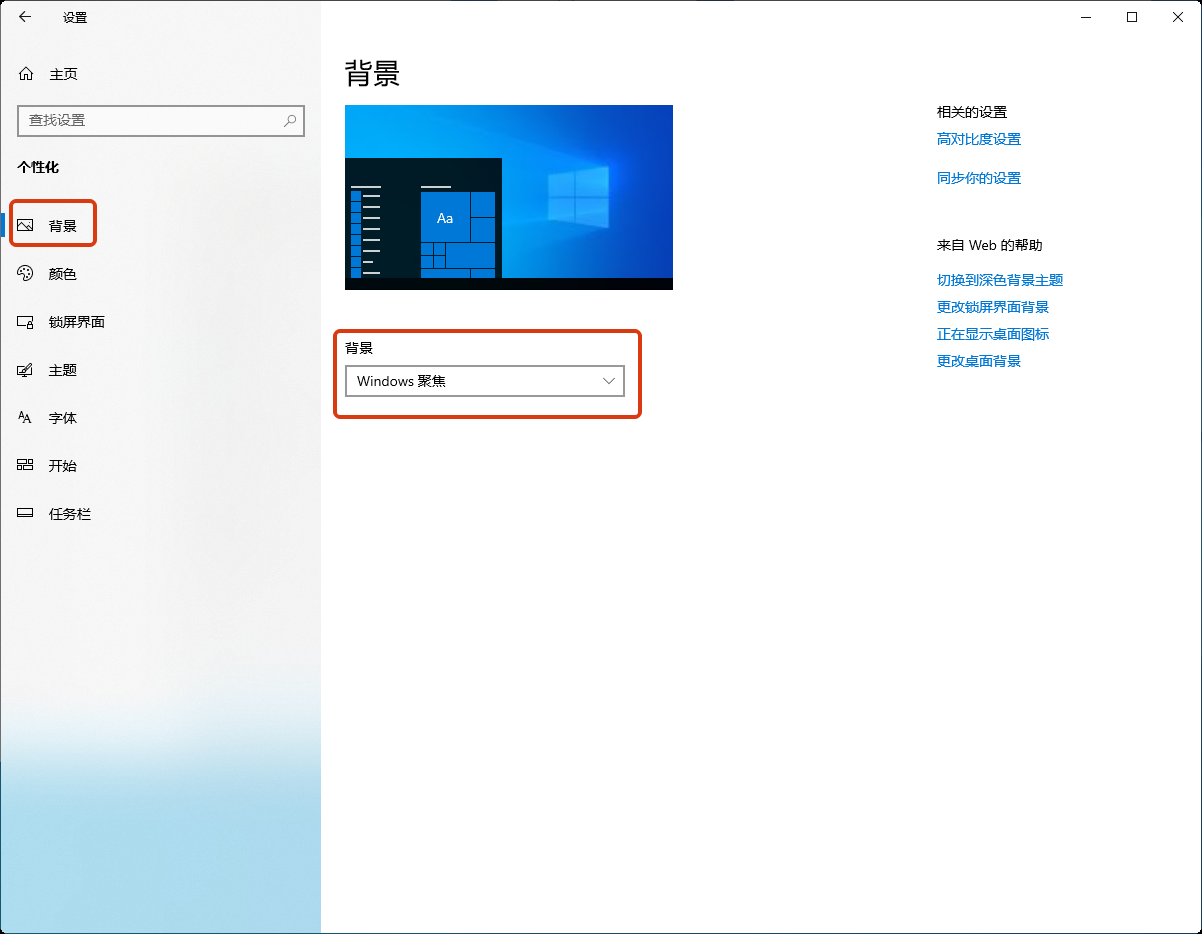Click the 来自 Web 的帮助 heading
This screenshot has height=934, width=1202.
point(989,245)
